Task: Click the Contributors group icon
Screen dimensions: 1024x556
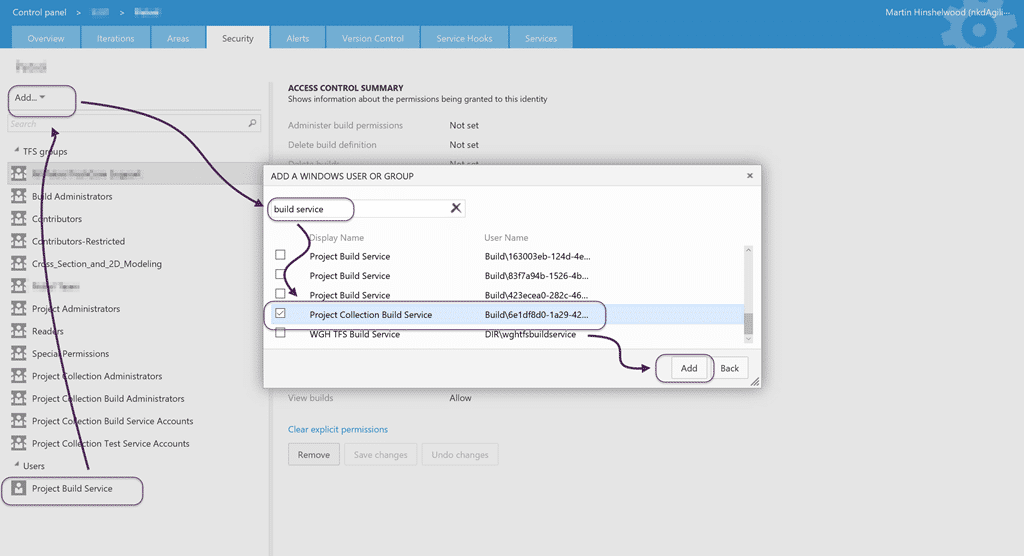Action: pos(18,218)
